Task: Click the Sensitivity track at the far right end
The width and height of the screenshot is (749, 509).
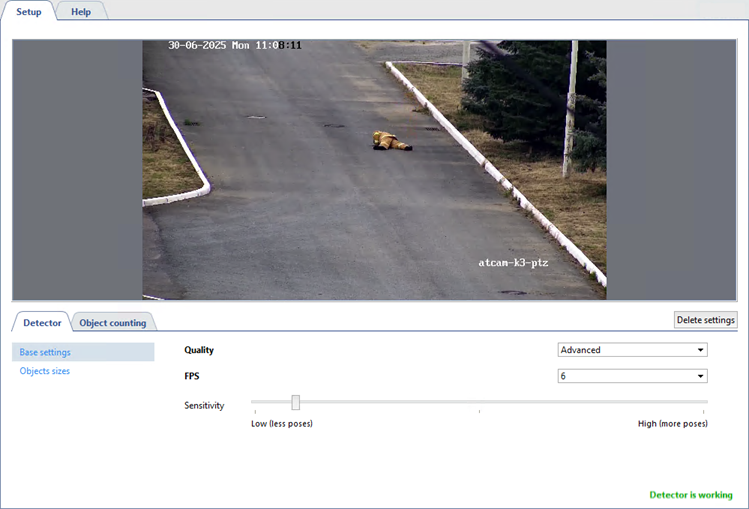Action: [705, 402]
